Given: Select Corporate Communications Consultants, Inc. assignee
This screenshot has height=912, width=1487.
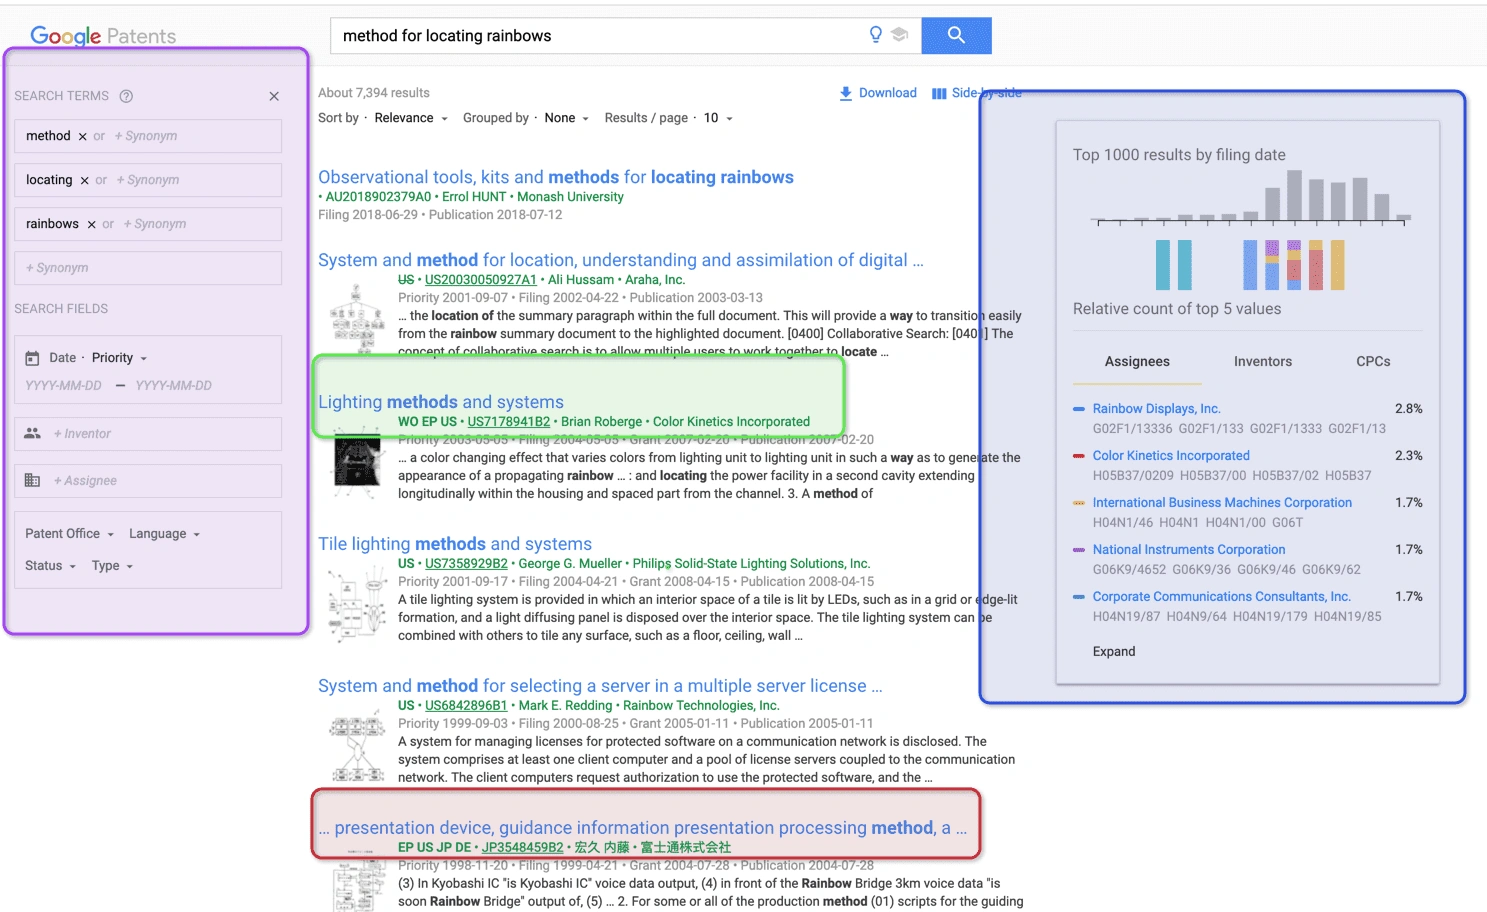Looking at the screenshot, I should [1222, 597].
